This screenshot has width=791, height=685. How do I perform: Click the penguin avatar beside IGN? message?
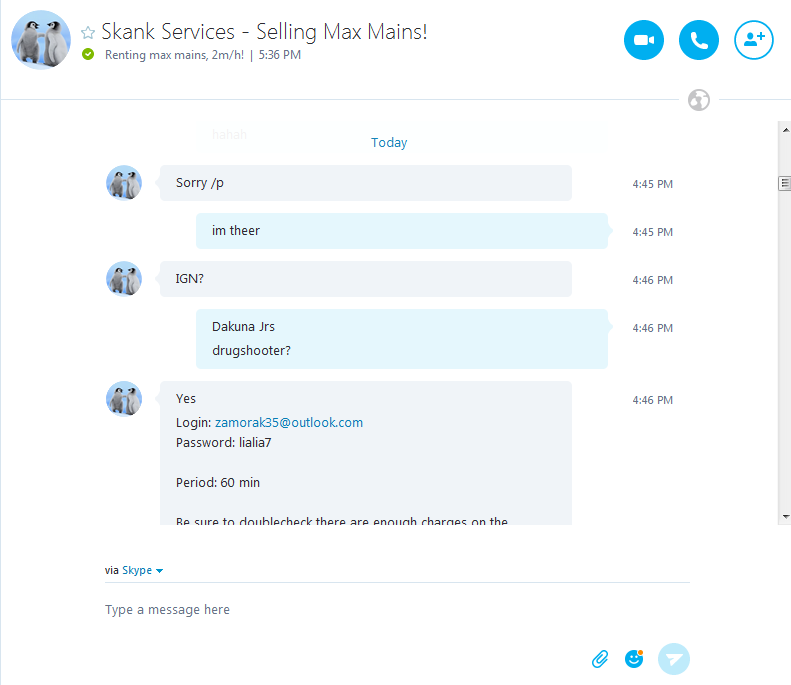(124, 279)
